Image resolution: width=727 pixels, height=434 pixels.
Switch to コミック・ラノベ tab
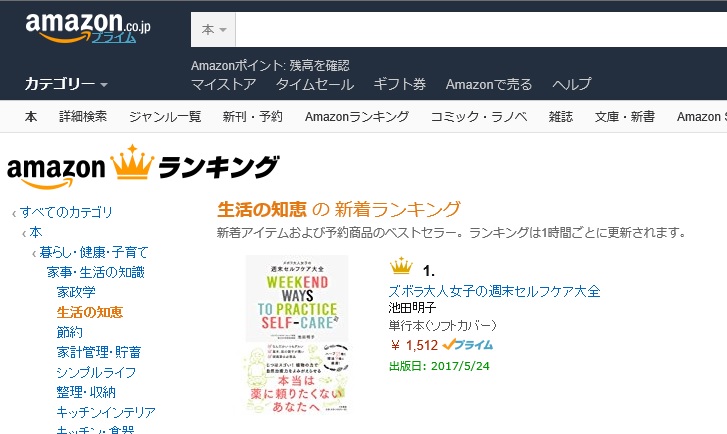[x=479, y=116]
